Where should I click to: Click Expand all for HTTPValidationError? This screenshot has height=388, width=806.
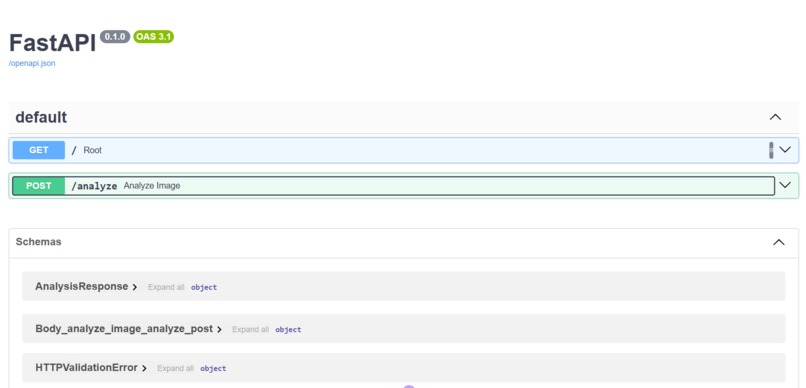click(176, 368)
